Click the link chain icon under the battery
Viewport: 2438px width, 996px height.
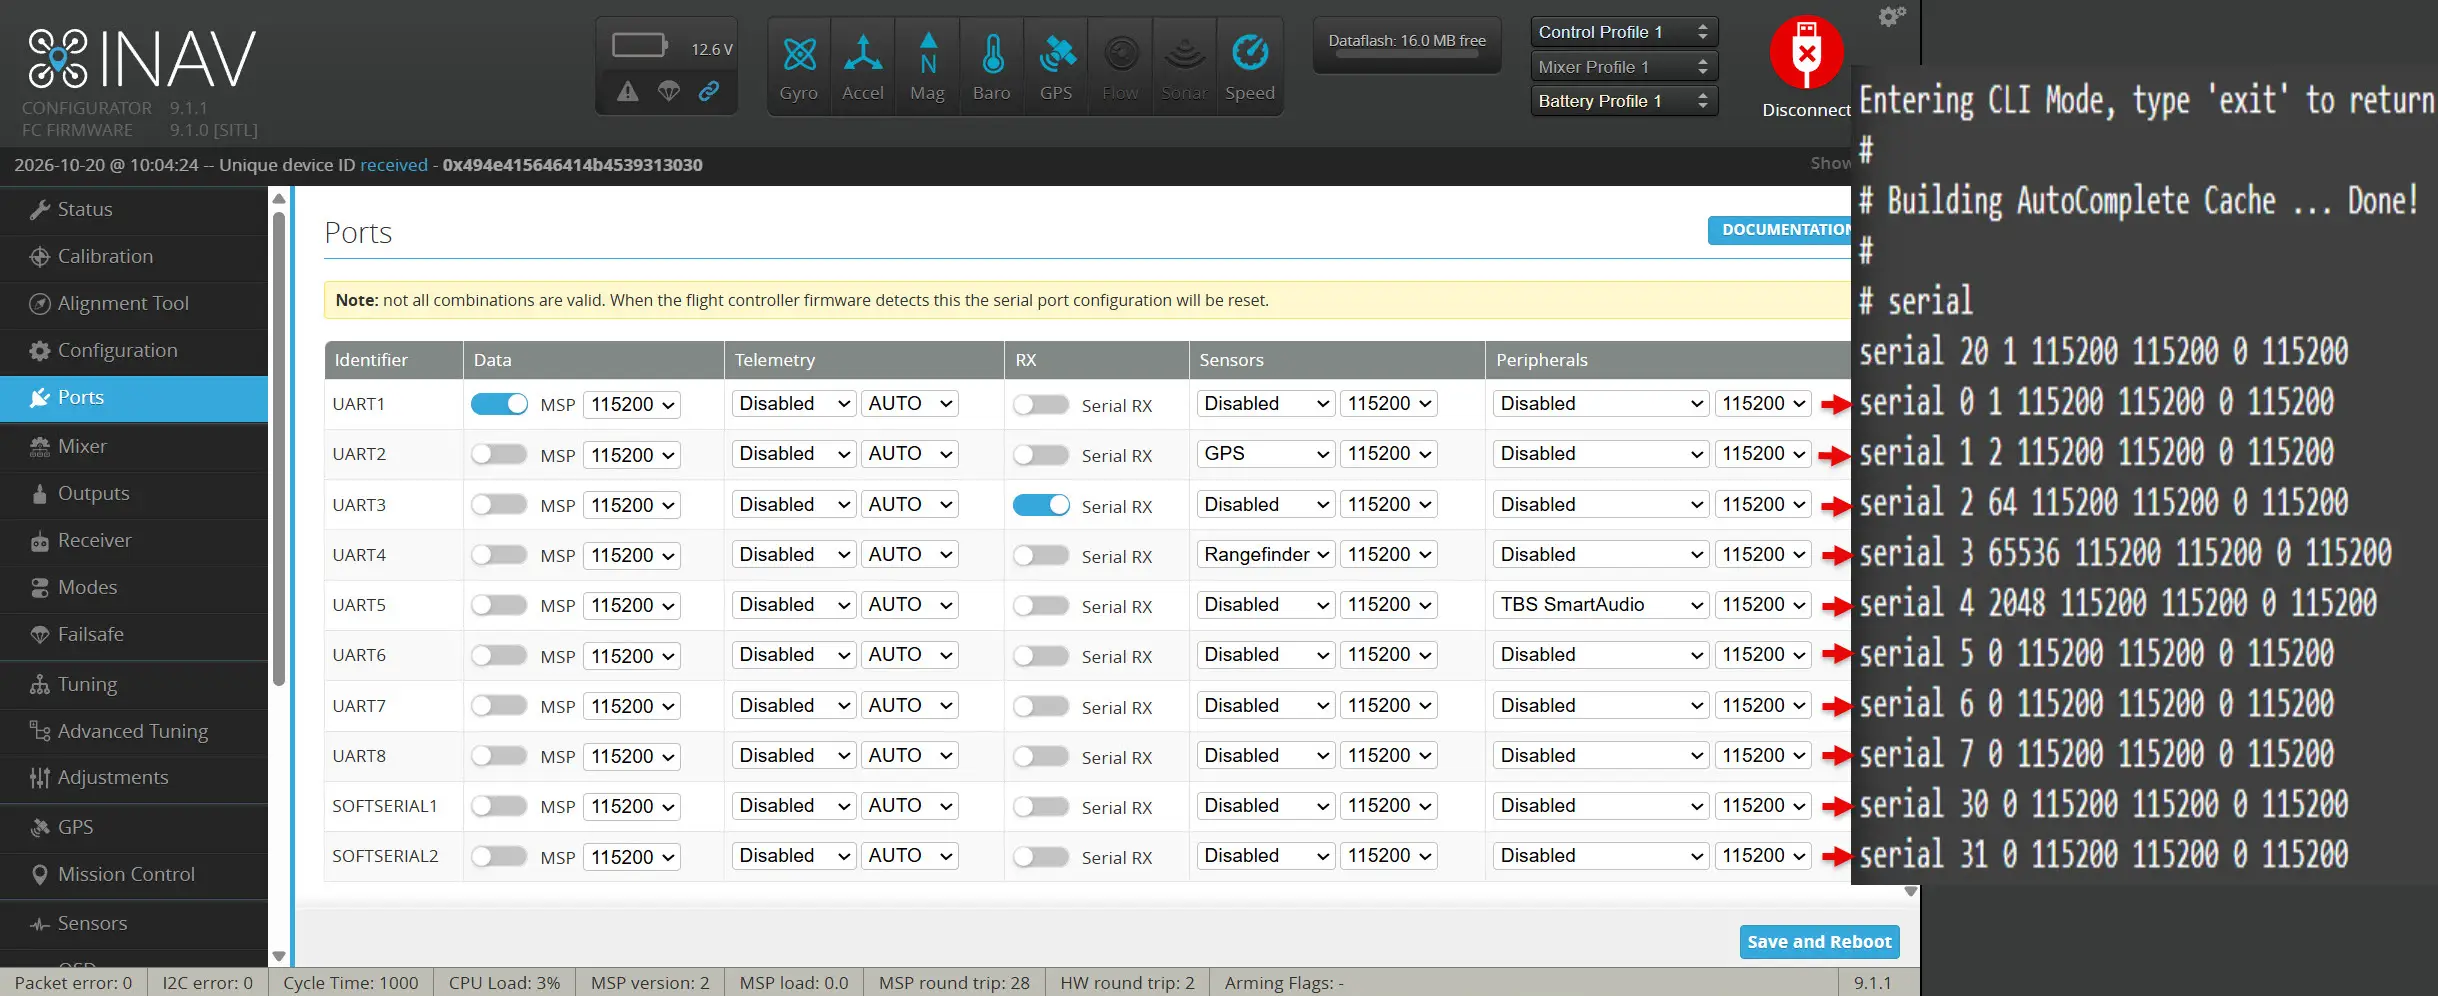click(x=709, y=92)
